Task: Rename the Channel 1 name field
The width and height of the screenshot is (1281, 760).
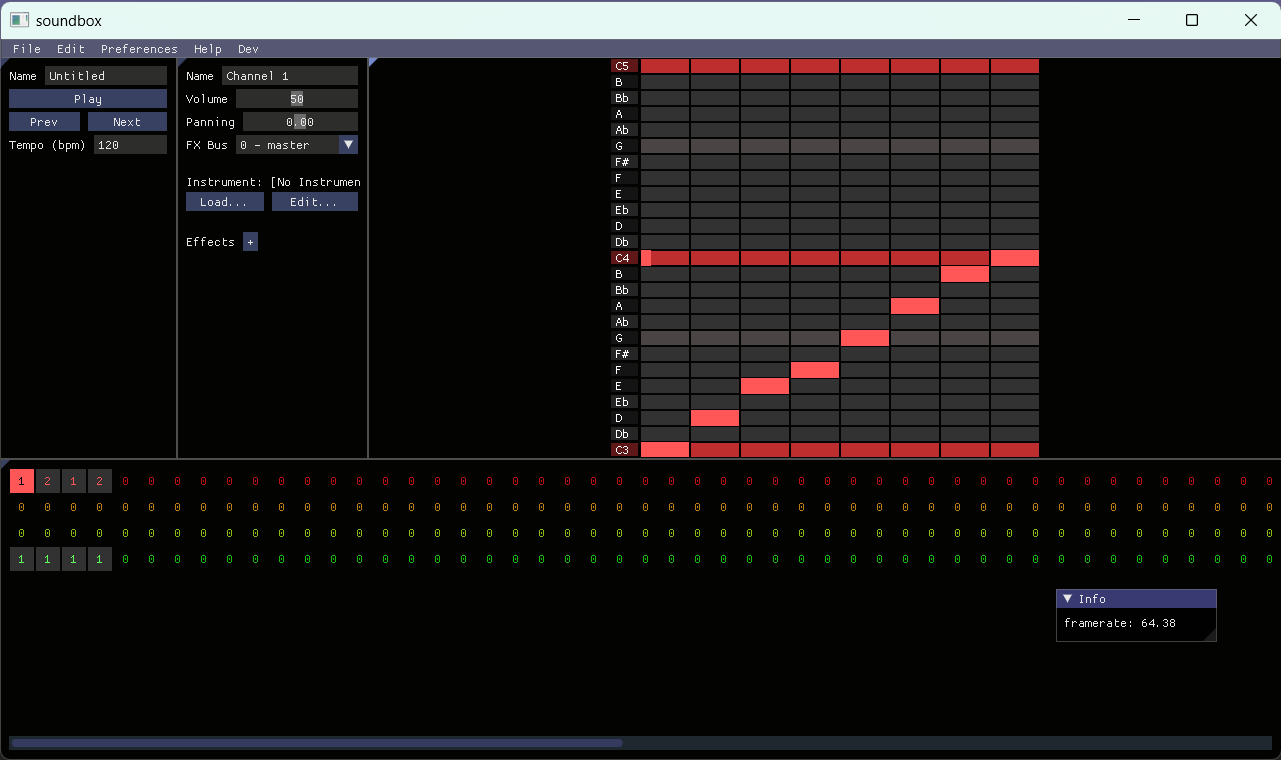Action: click(x=290, y=75)
